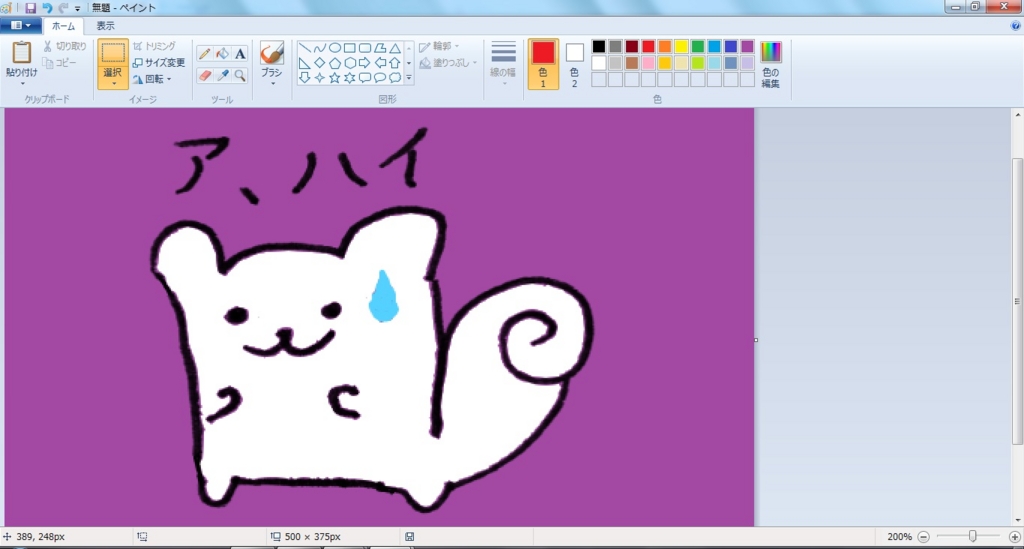Click the 貼り付け clipboard button
The height and width of the screenshot is (549, 1024).
[x=22, y=59]
